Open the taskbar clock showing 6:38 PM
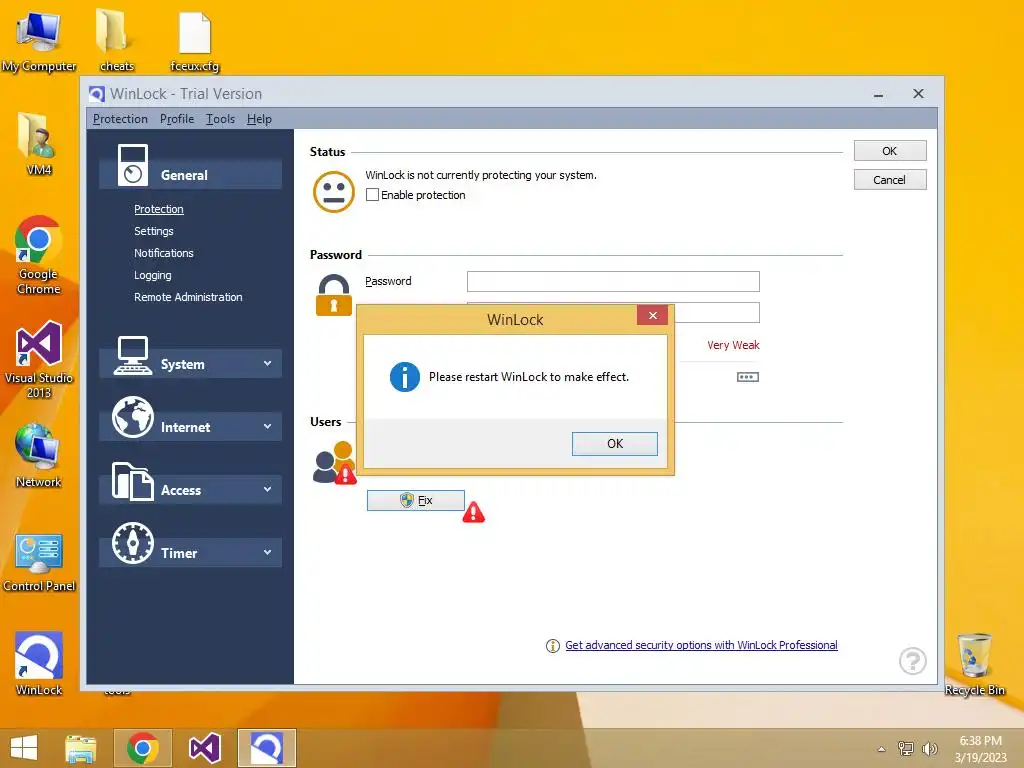The width and height of the screenshot is (1024, 768). coord(980,749)
